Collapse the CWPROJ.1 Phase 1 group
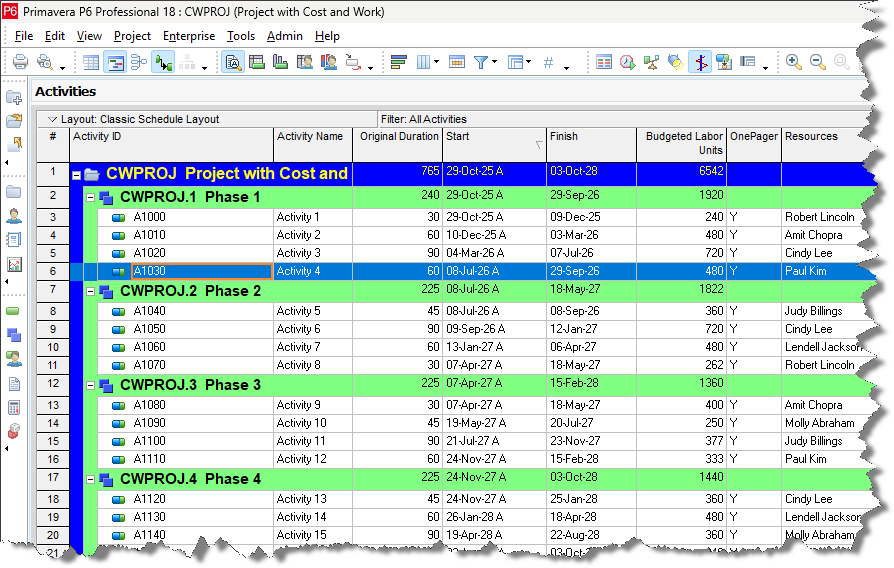 [x=90, y=197]
